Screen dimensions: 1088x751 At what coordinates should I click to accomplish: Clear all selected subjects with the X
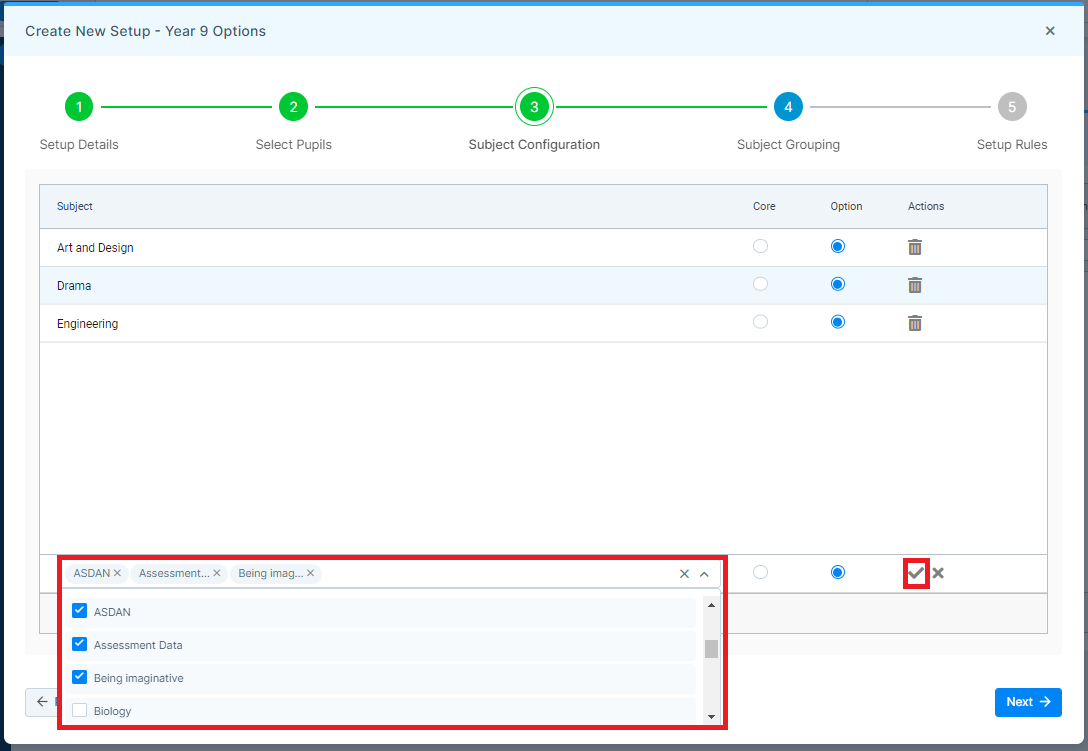684,573
